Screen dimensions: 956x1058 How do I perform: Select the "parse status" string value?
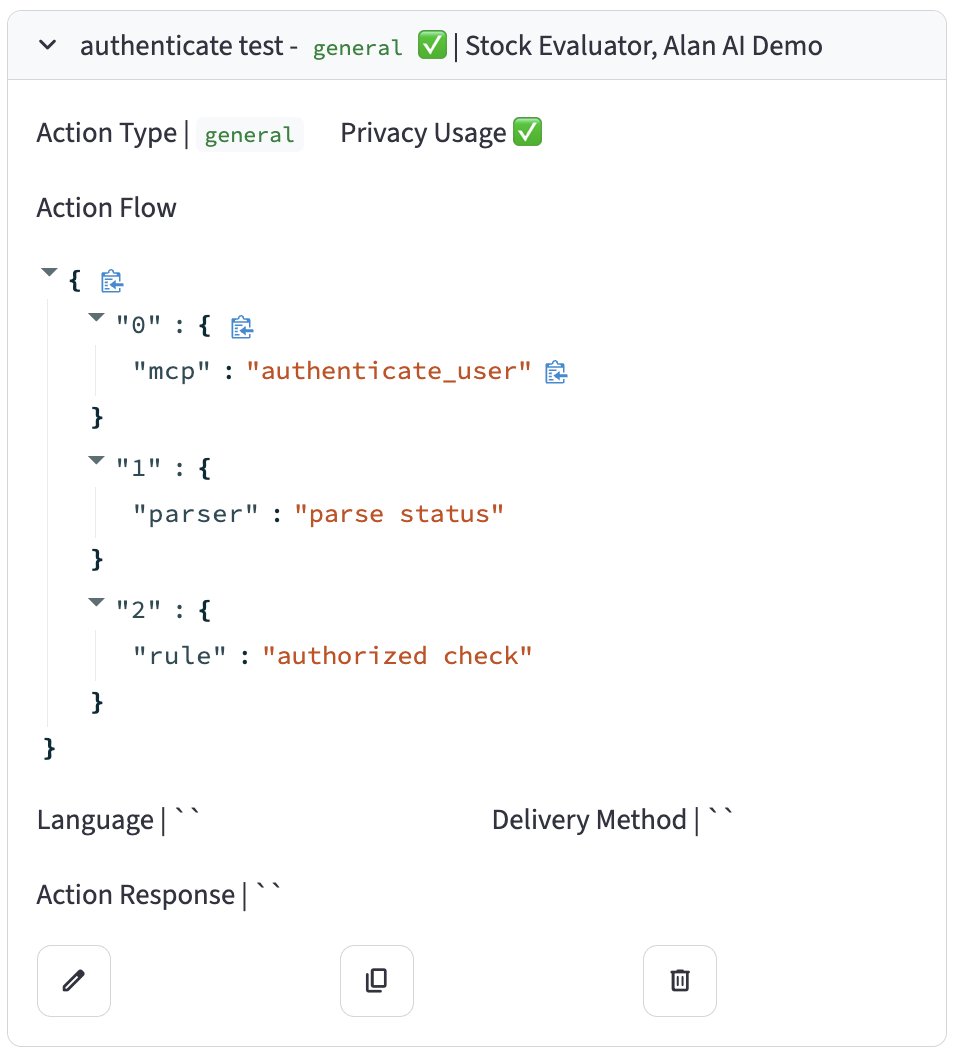399,514
